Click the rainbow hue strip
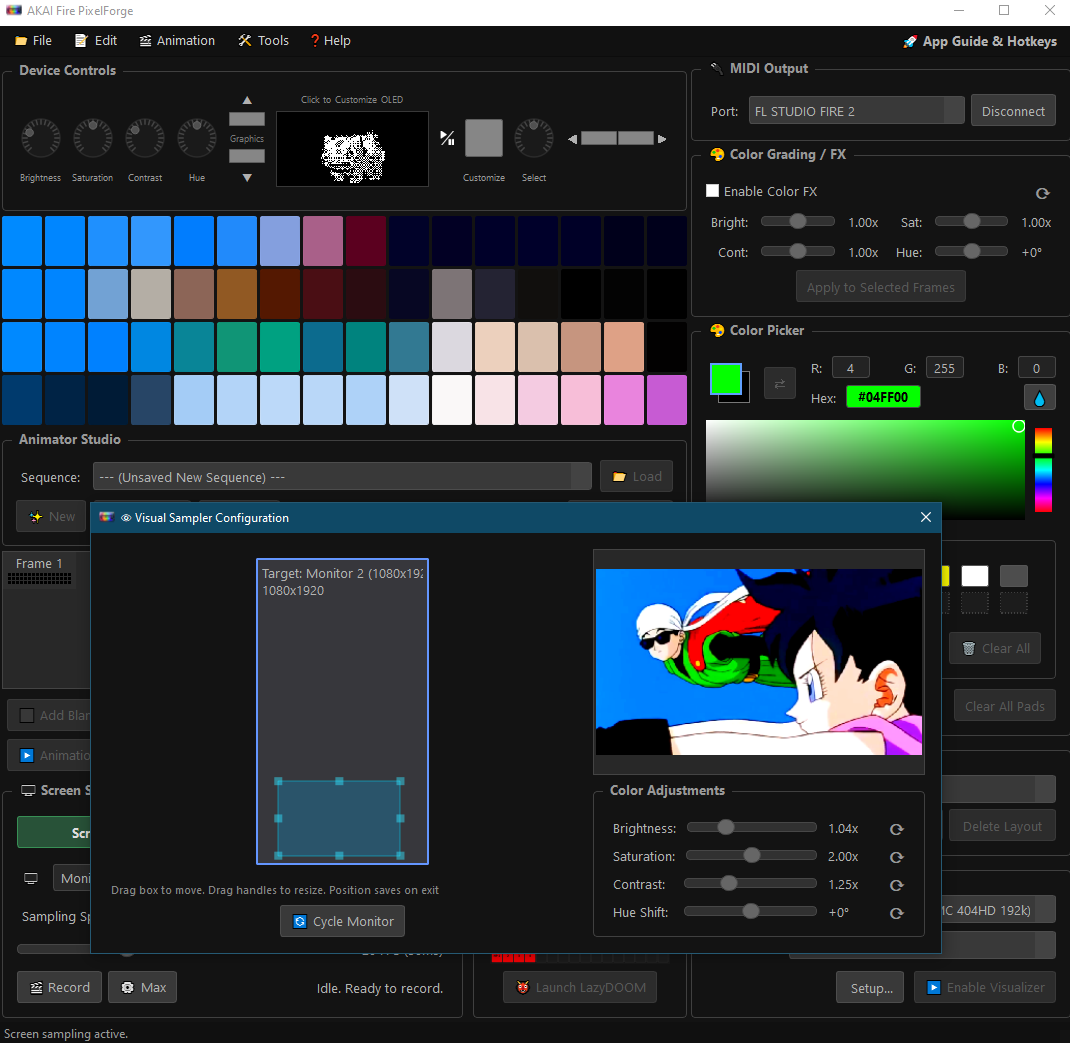The width and height of the screenshot is (1070, 1043). (x=1043, y=470)
